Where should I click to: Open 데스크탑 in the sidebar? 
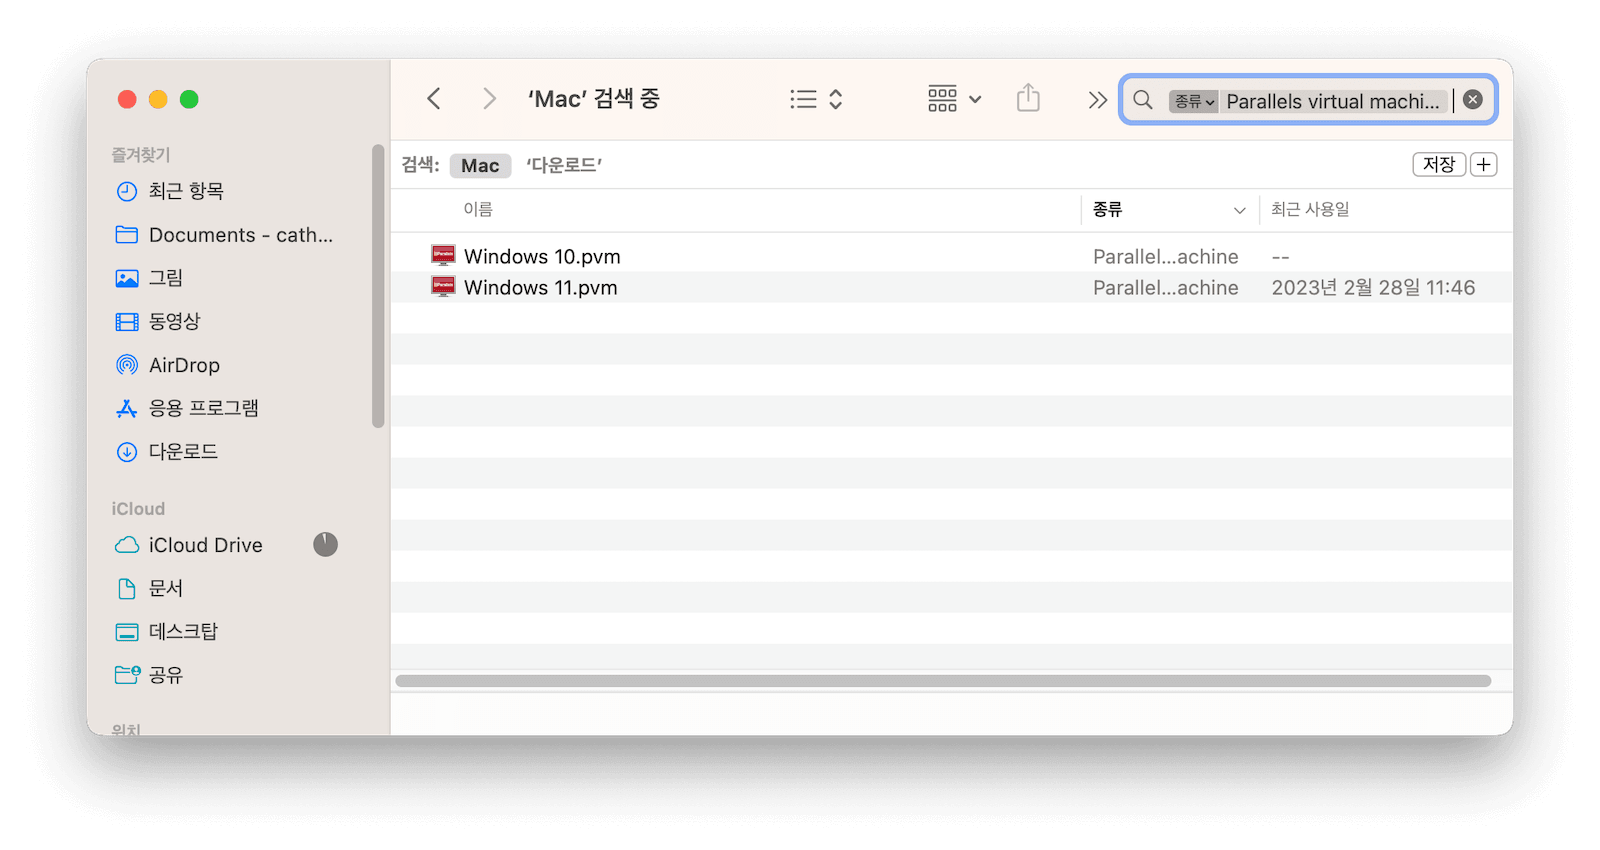pos(183,632)
